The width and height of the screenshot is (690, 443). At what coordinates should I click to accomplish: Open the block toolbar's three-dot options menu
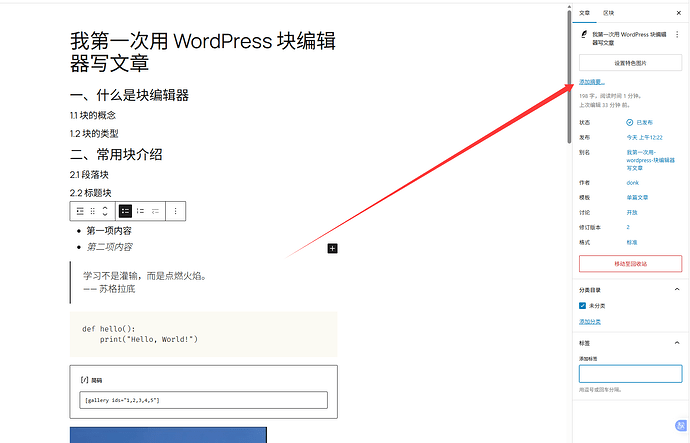tap(176, 211)
